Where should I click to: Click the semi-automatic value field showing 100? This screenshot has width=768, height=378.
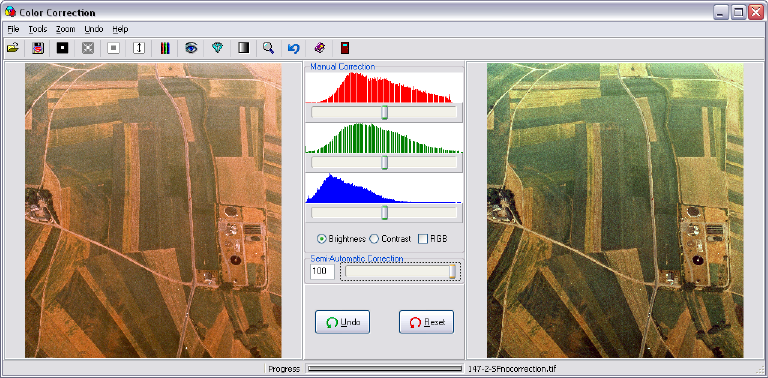(322, 272)
